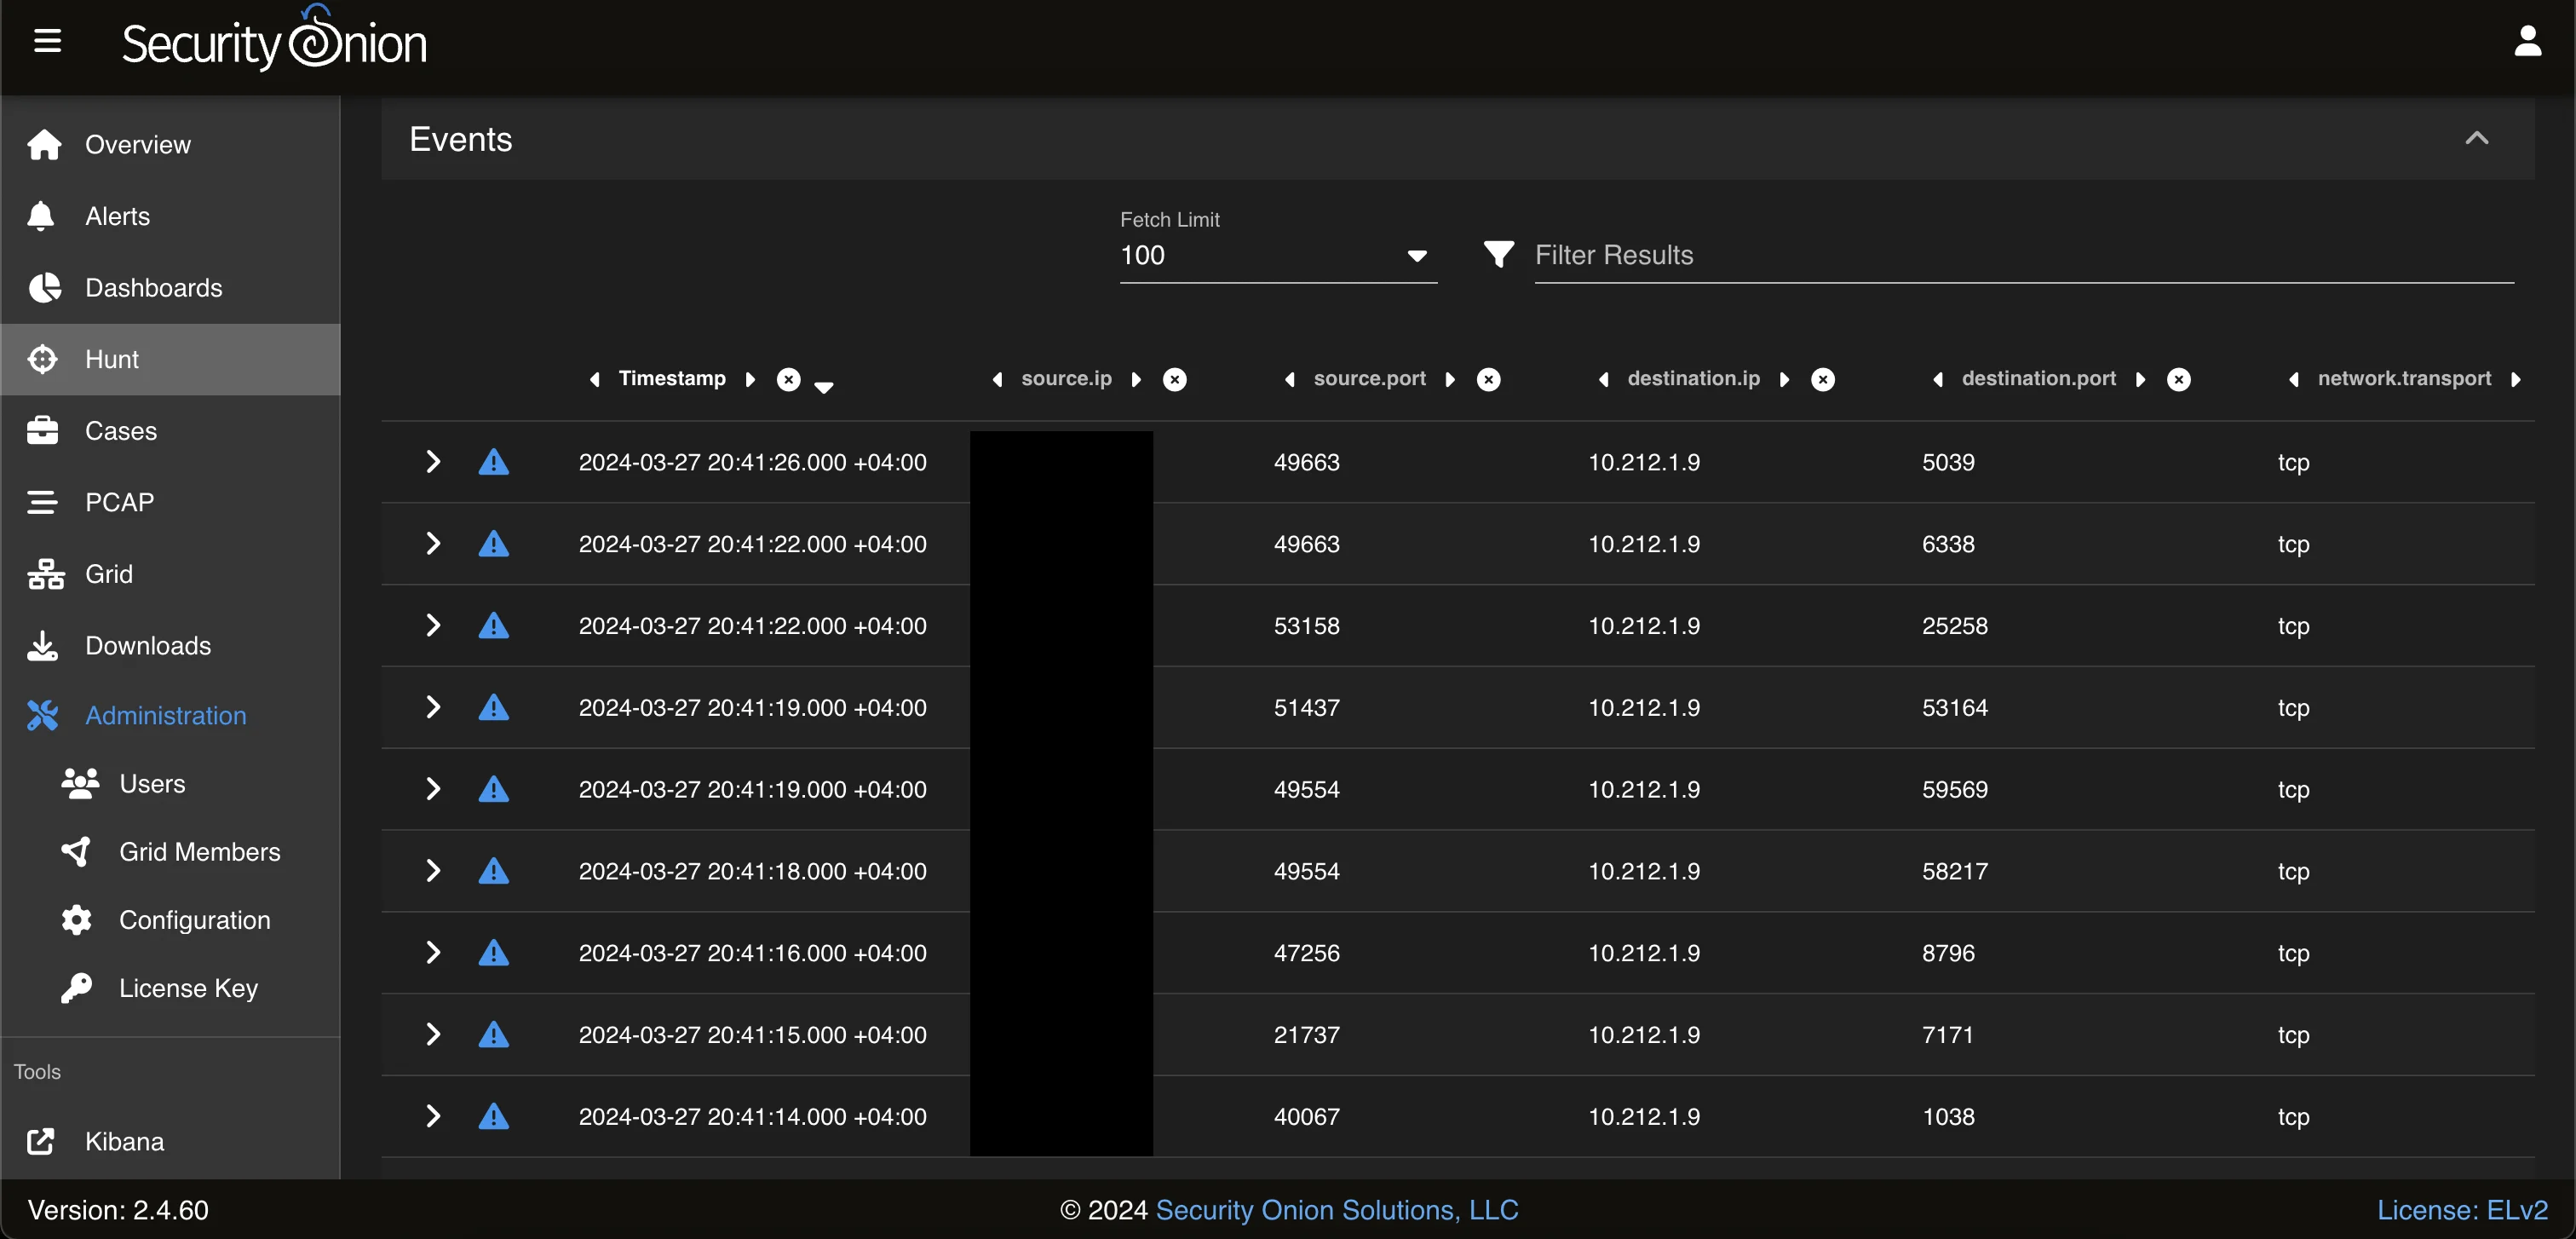Open Configuration under Administration
Image resolution: width=2576 pixels, height=1239 pixels.
(170, 920)
